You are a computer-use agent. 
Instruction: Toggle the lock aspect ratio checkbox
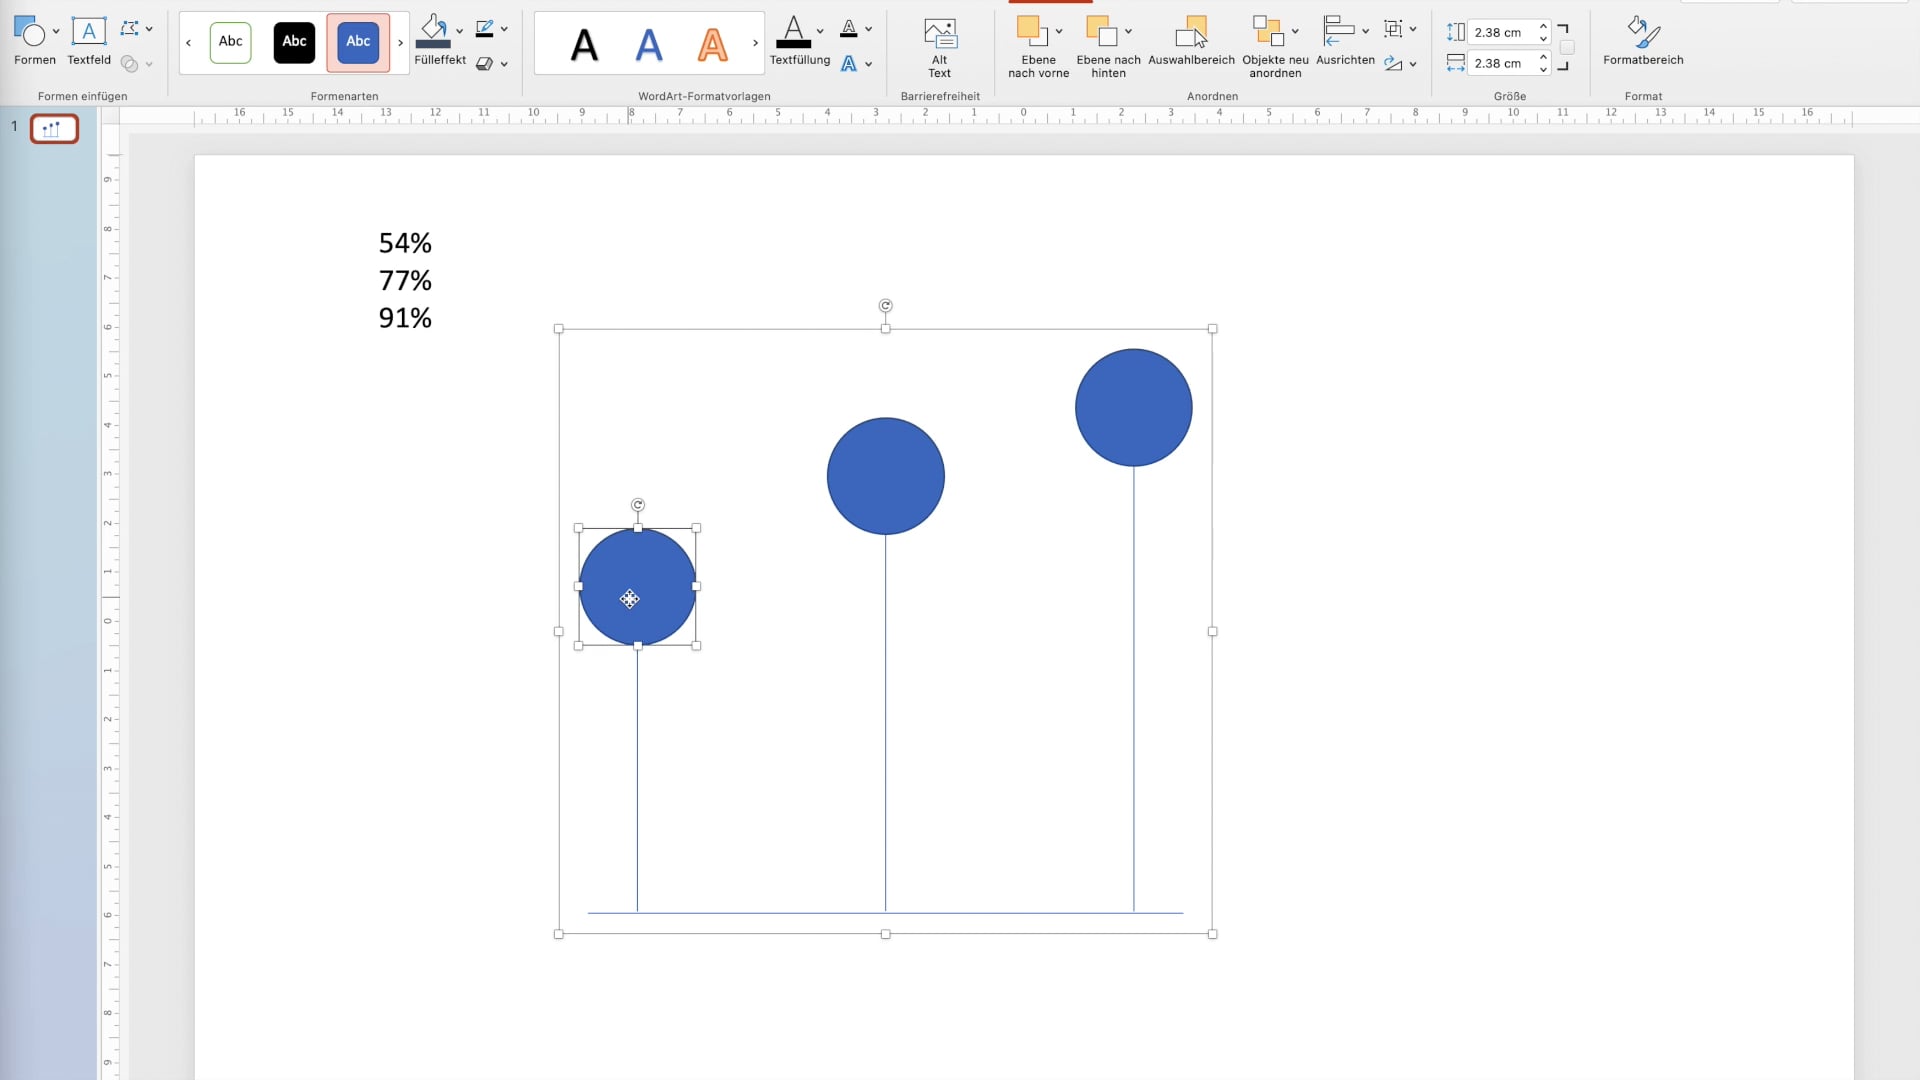[x=1567, y=48]
